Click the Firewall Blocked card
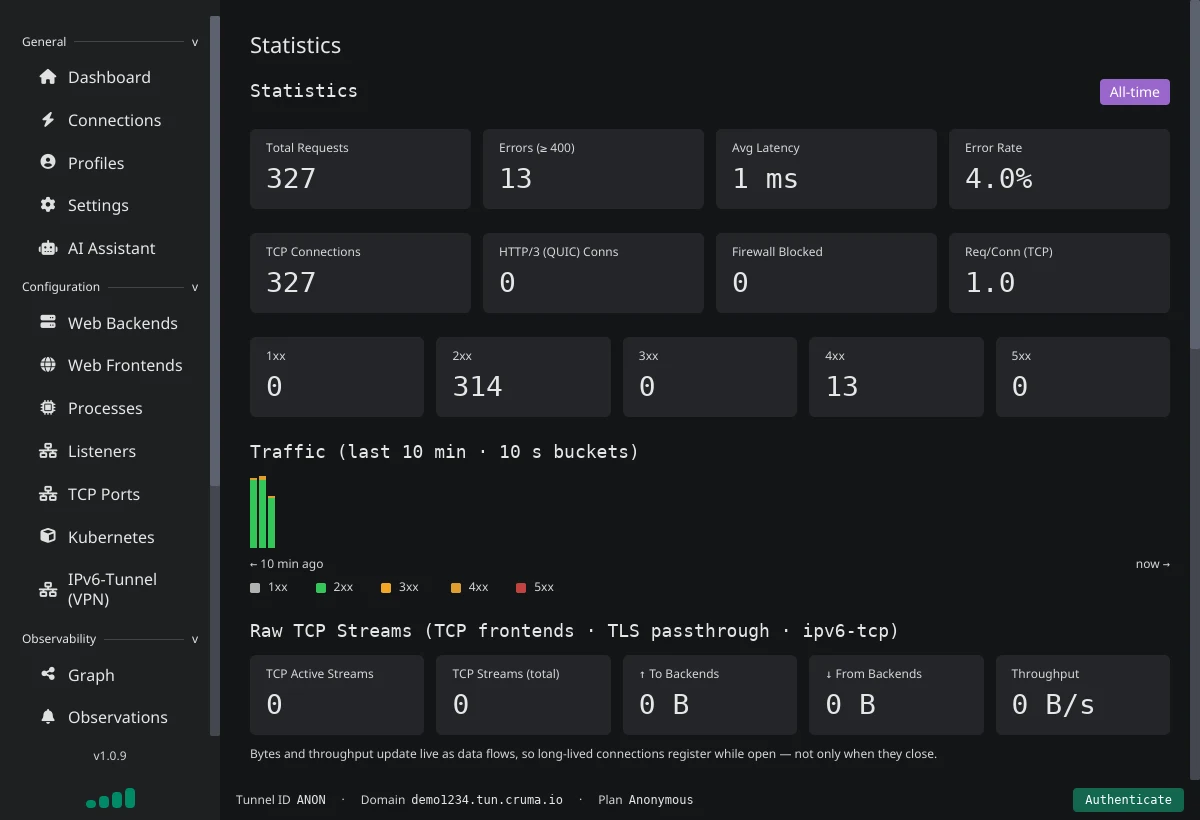This screenshot has height=820, width=1200. click(826, 273)
